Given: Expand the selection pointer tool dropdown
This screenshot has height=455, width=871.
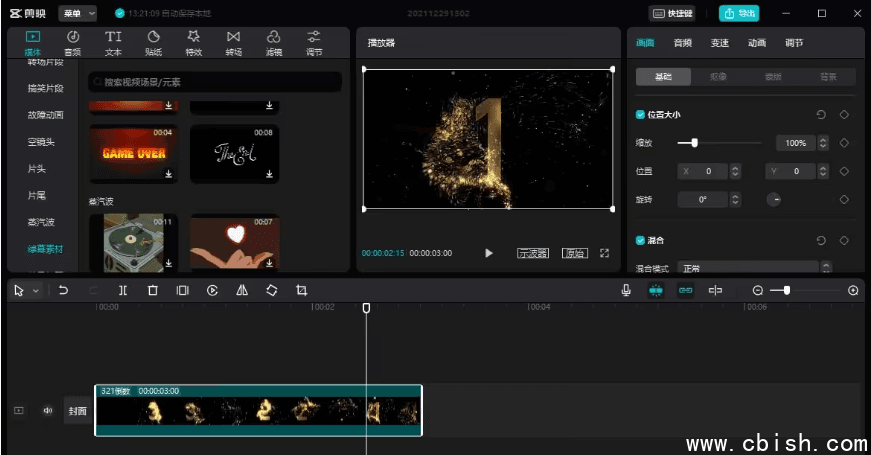Looking at the screenshot, I should point(35,291).
